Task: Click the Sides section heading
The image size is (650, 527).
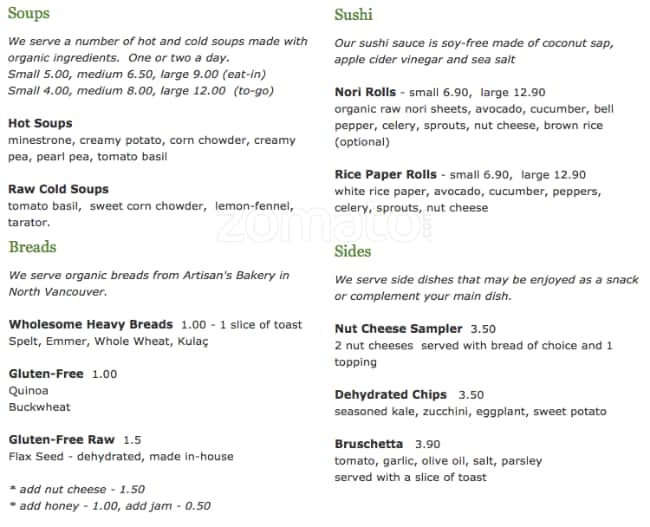Action: coord(353,251)
